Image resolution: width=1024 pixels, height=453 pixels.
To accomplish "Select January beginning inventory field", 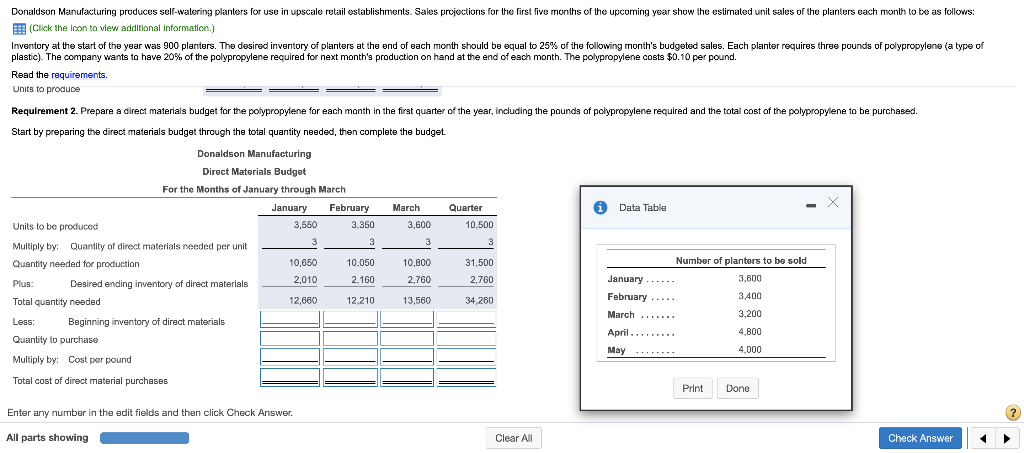I will coord(290,319).
